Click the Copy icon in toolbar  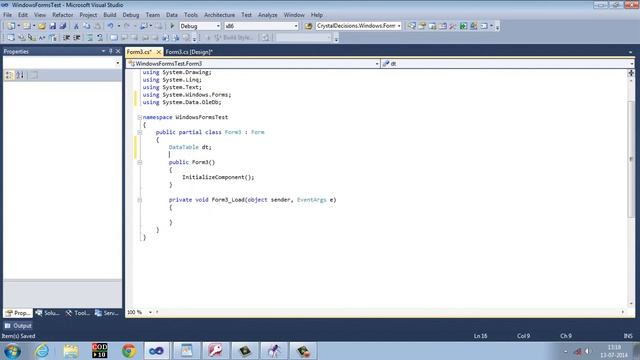pos(87,26)
